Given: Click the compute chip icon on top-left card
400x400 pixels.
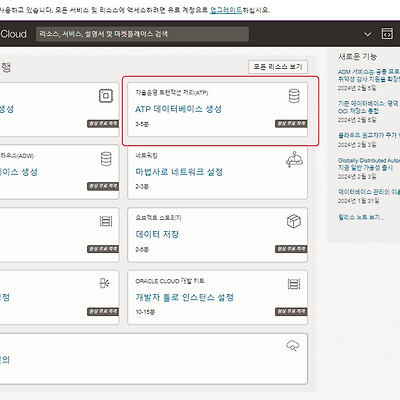Looking at the screenshot, I should click(x=106, y=96).
